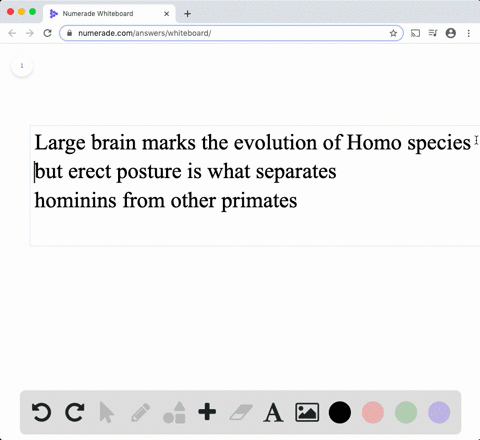Reload the Numerade page

coord(47,33)
